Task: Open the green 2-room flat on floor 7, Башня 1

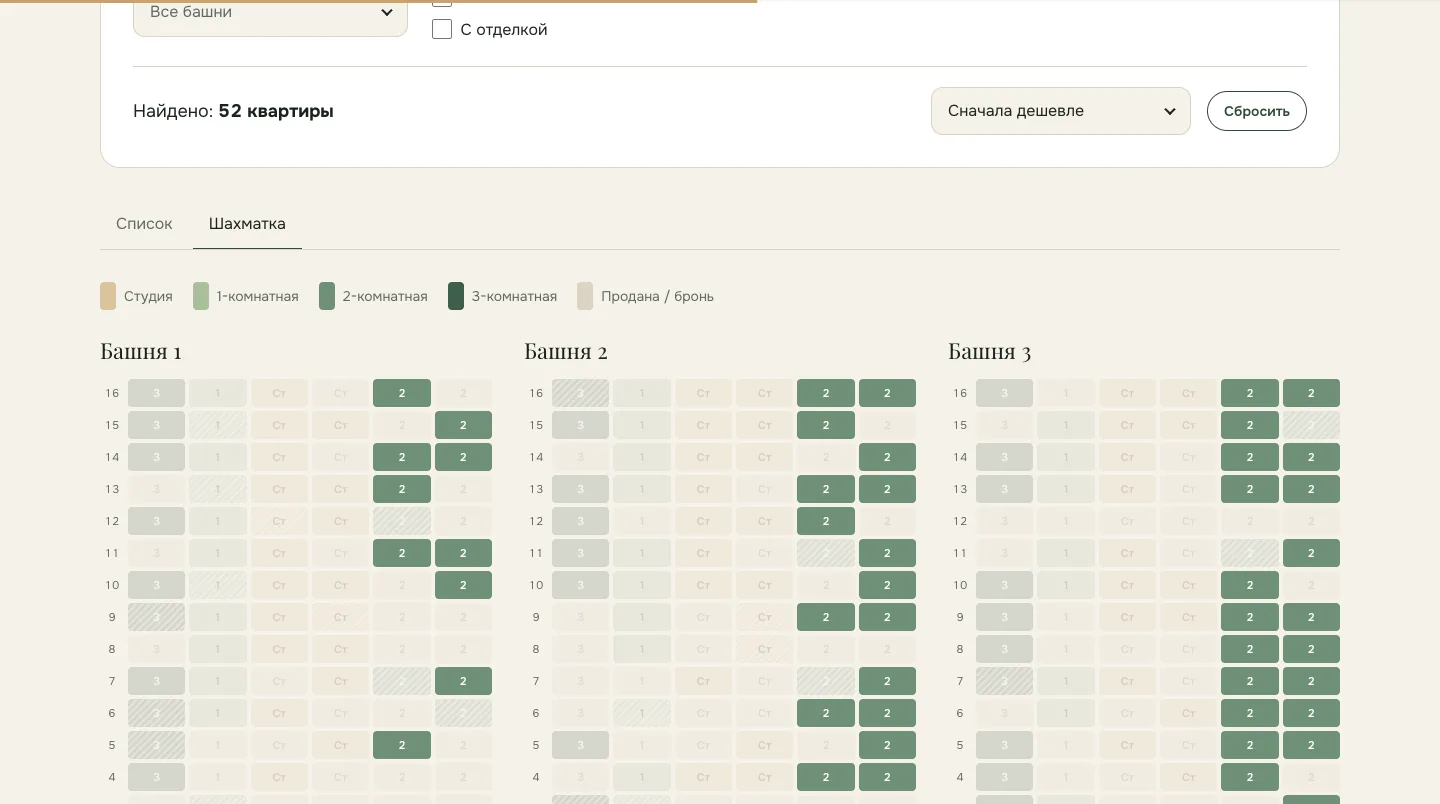Action: (x=463, y=681)
